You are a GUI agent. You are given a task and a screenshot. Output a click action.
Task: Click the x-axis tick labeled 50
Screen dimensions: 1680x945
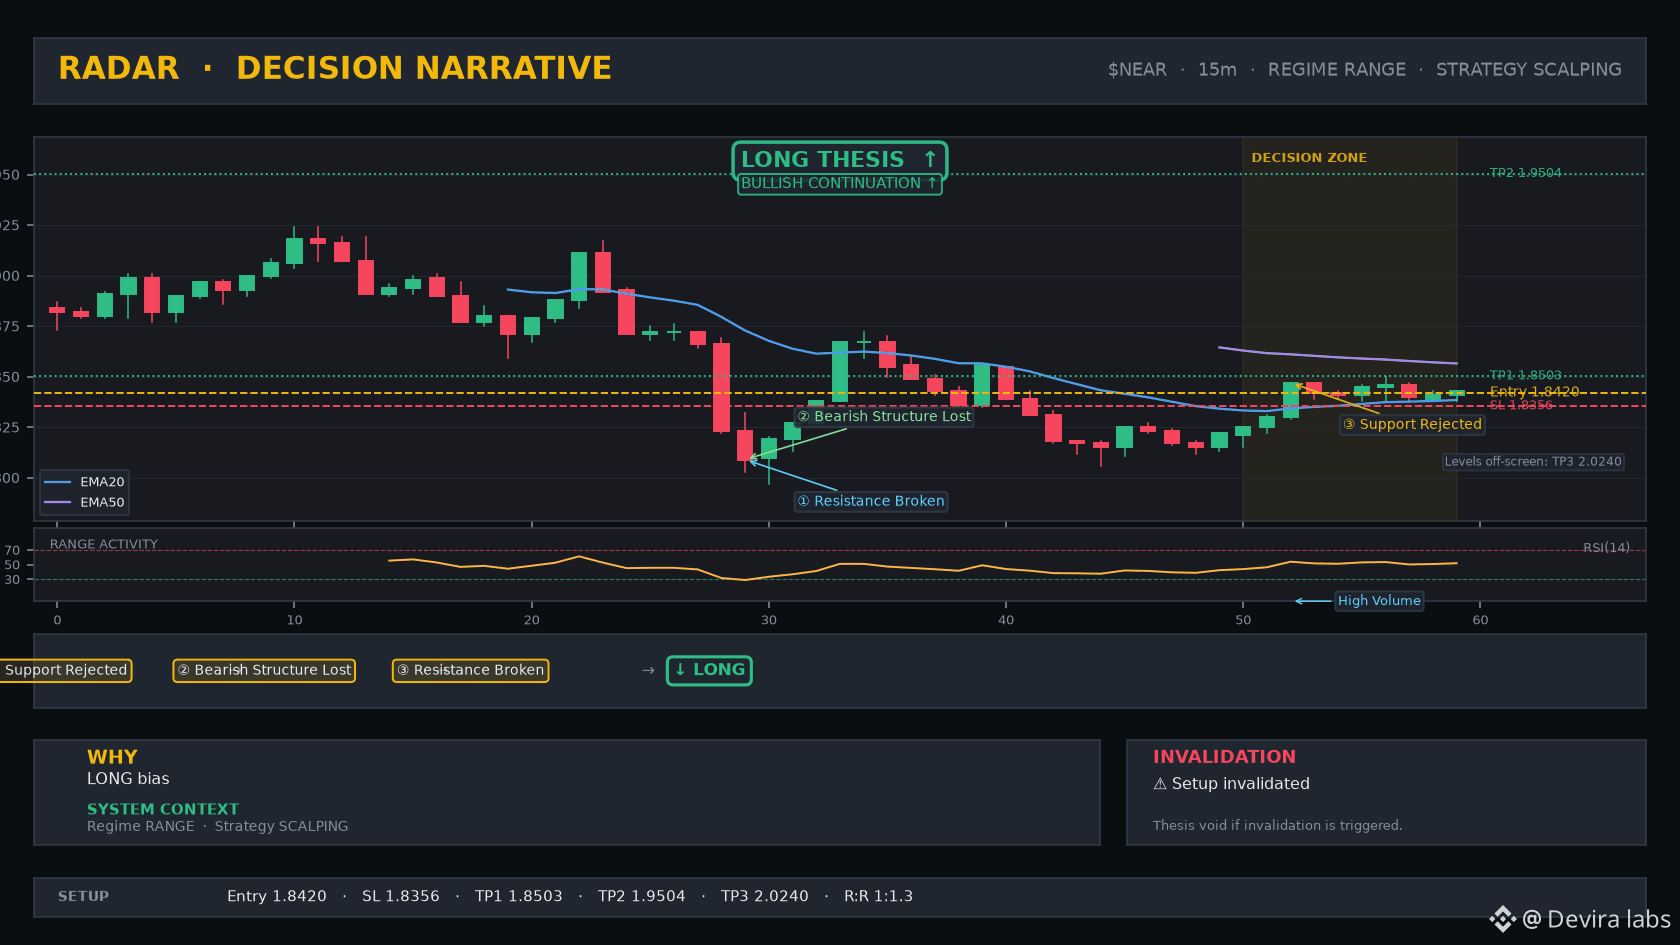(x=1243, y=620)
